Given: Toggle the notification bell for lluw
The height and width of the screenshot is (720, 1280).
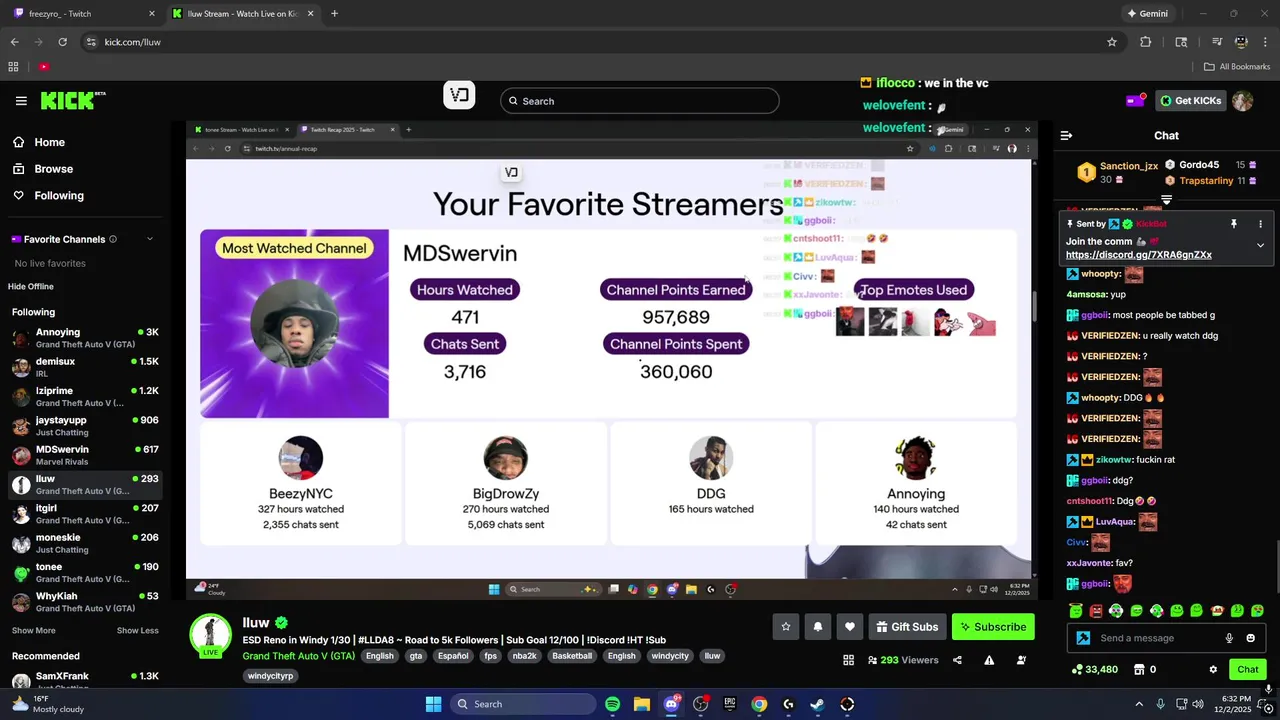Looking at the screenshot, I should (x=818, y=627).
